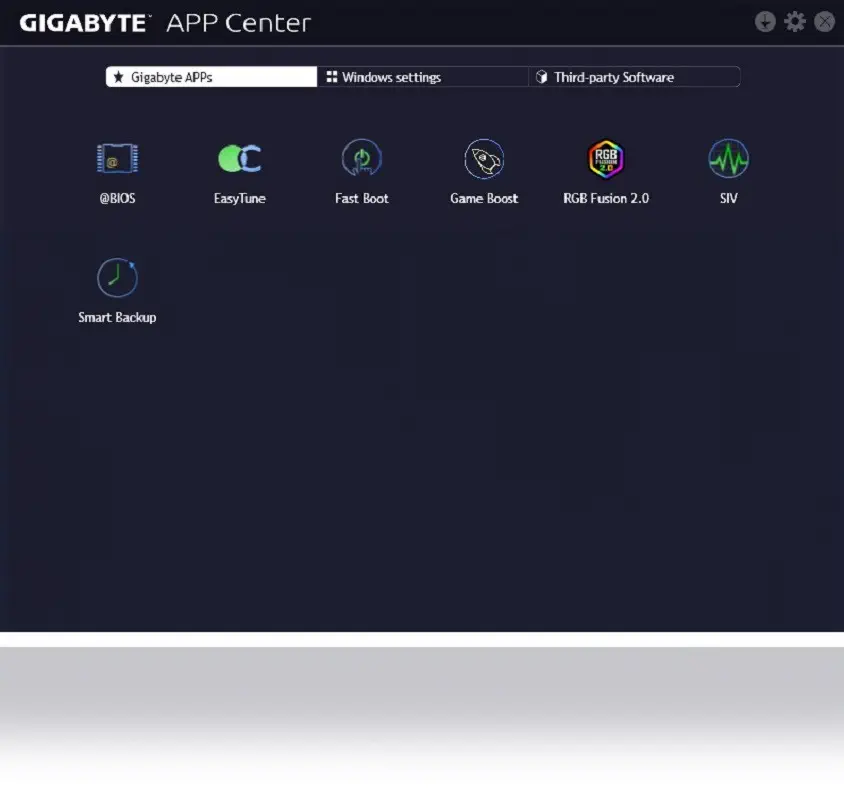Switch to the Gigabyte APPs tab

[212, 77]
